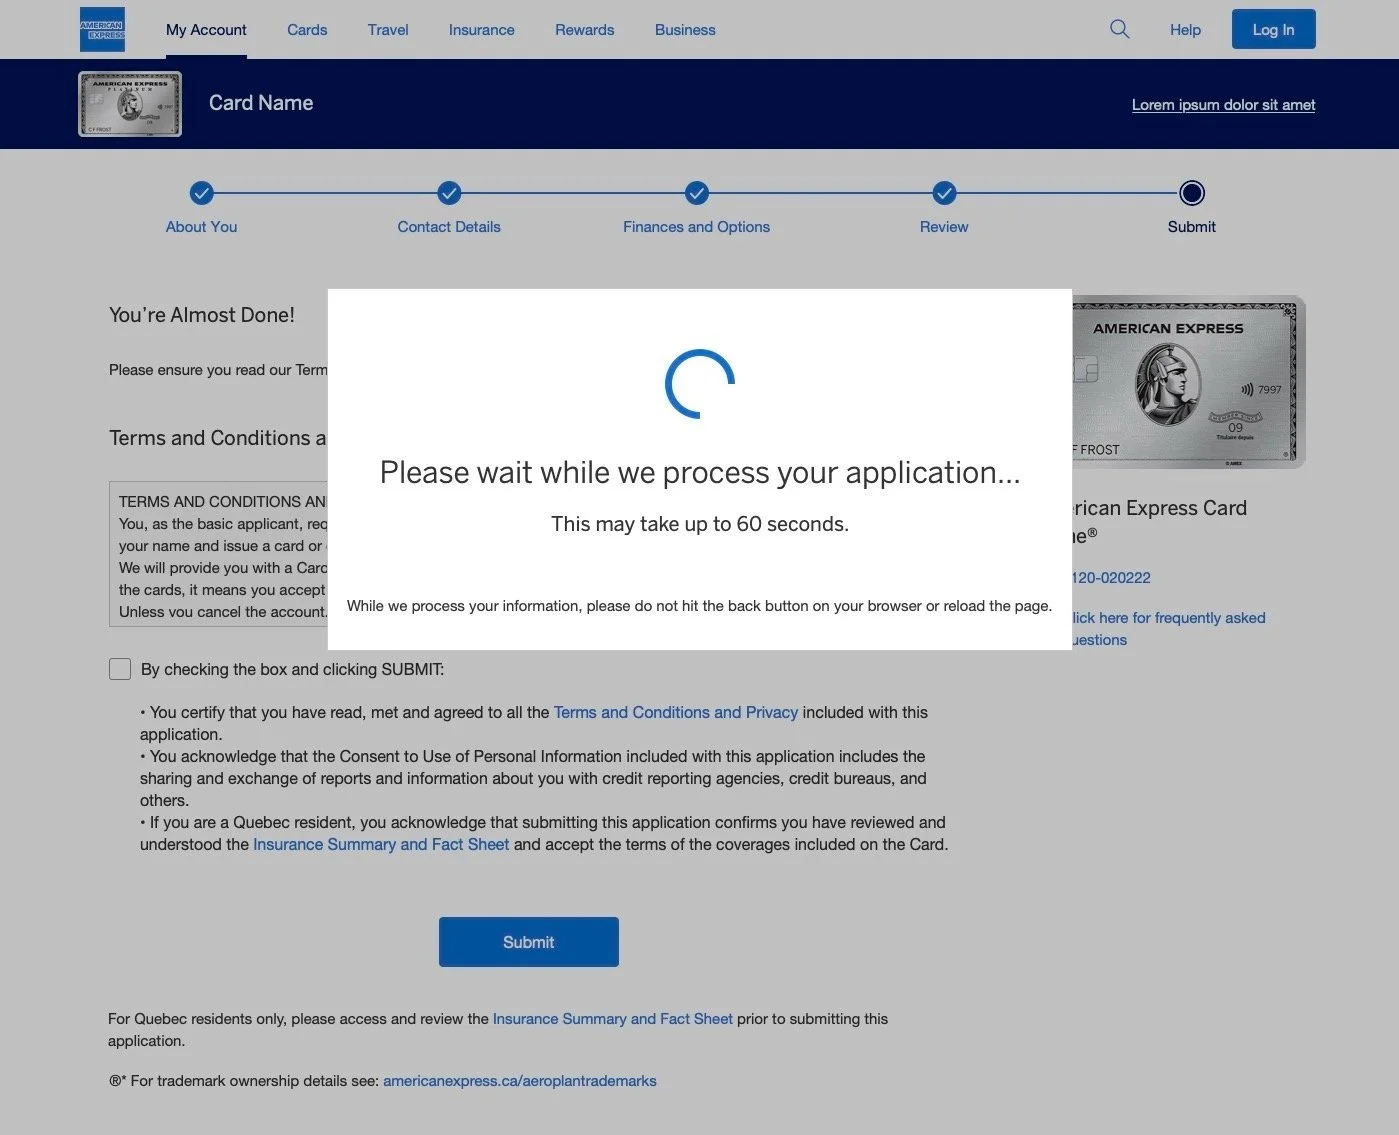This screenshot has width=1399, height=1135.
Task: Click the Submit step label
Action: coord(1192,227)
